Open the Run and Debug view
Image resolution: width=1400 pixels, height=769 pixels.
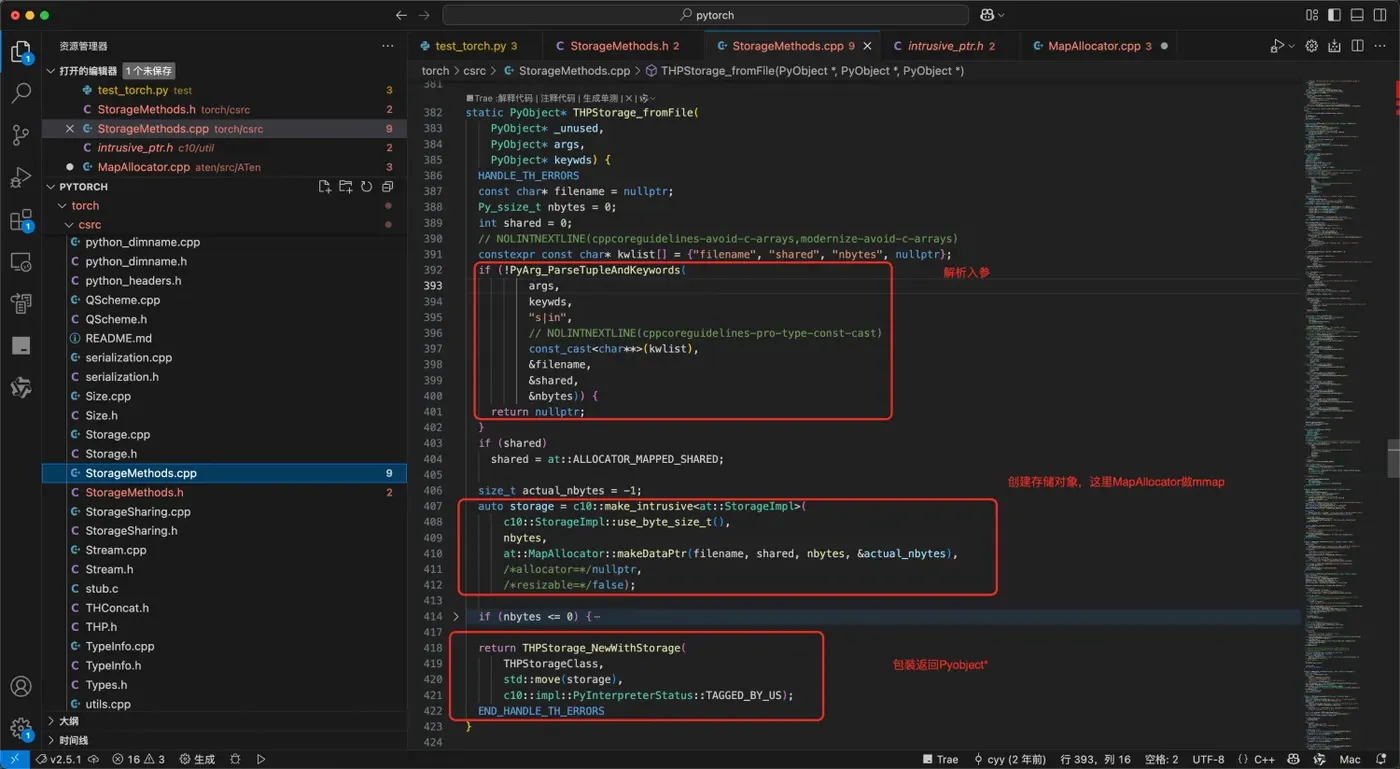pos(20,178)
